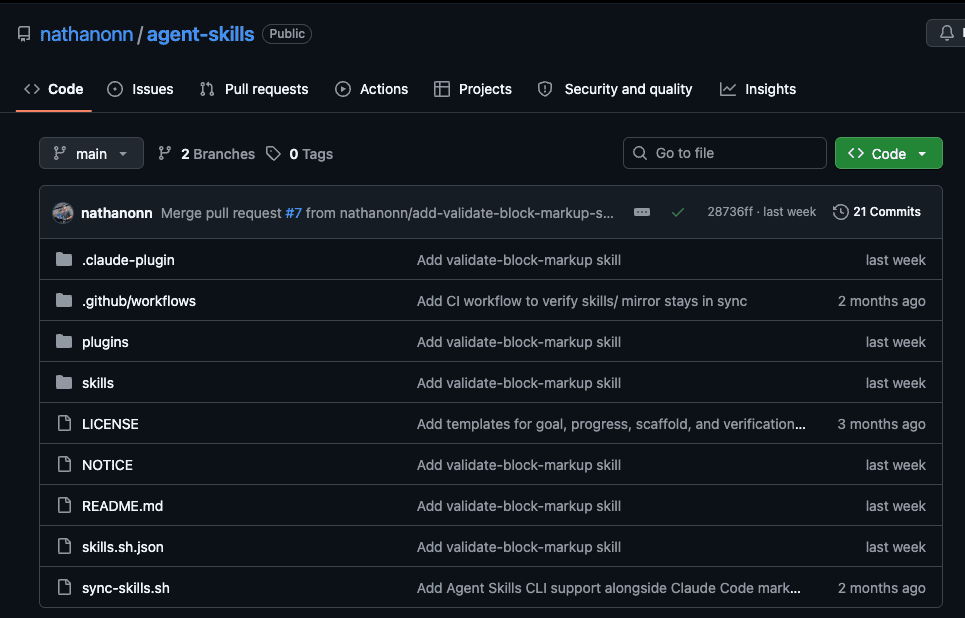Open the agent-skills repository link

click(200, 34)
